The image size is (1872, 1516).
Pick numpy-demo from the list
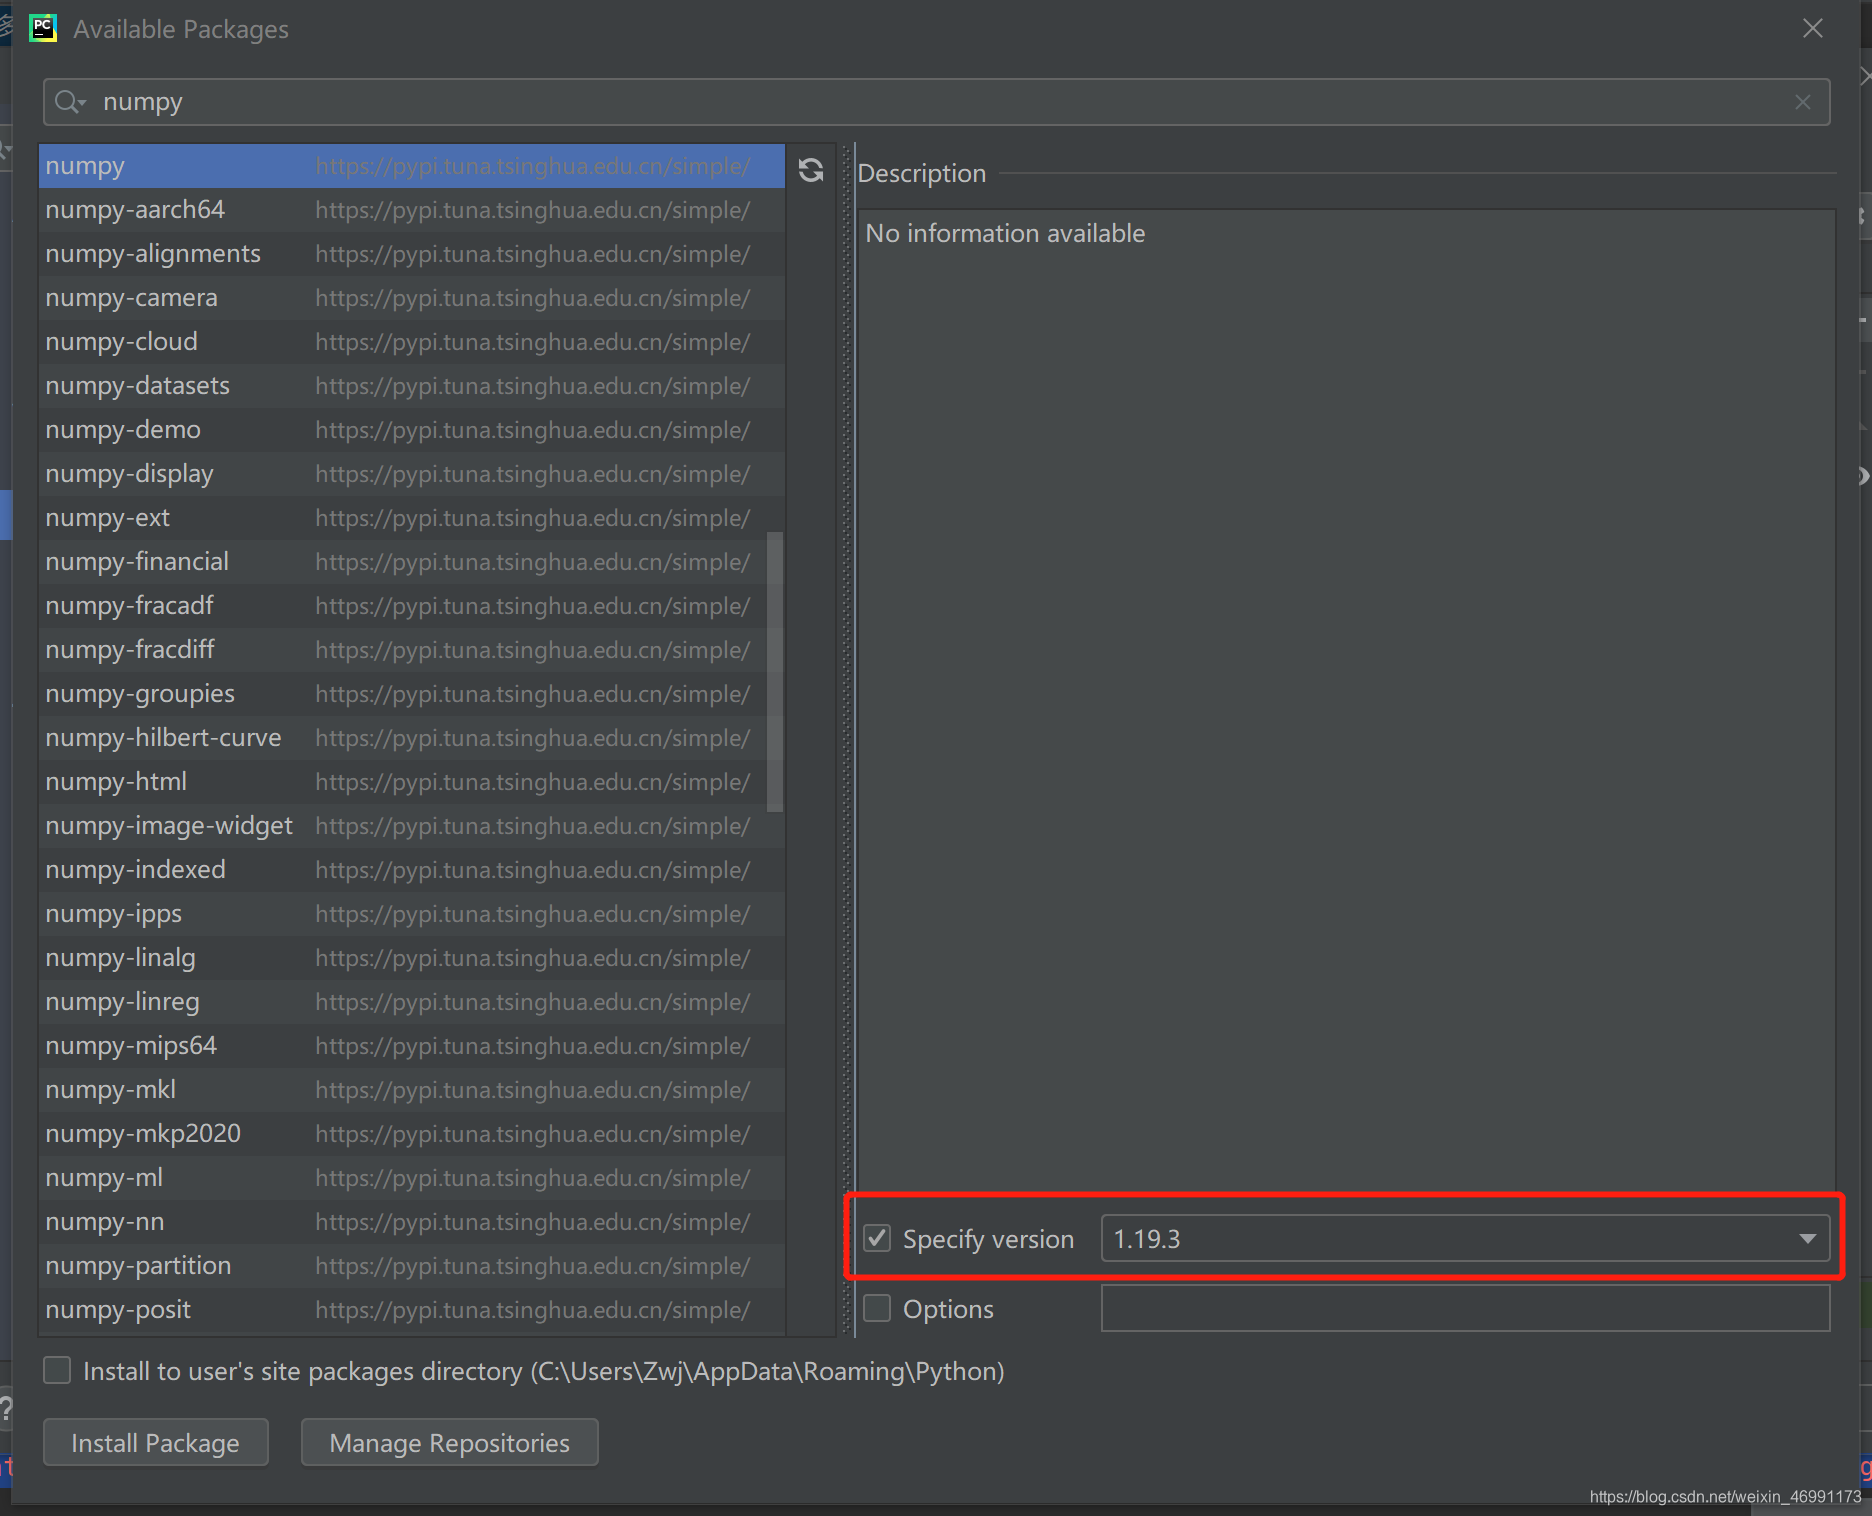click(412, 430)
